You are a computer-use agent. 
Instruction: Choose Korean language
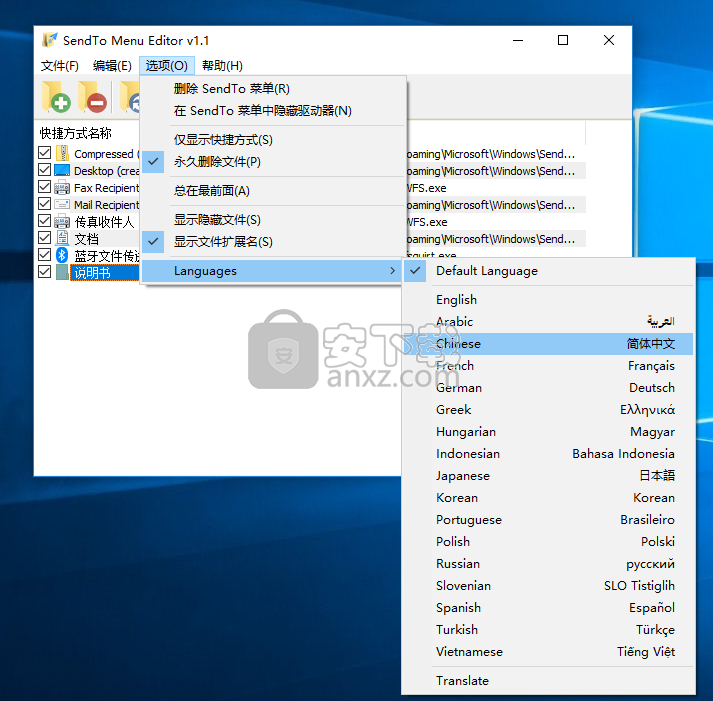548,497
